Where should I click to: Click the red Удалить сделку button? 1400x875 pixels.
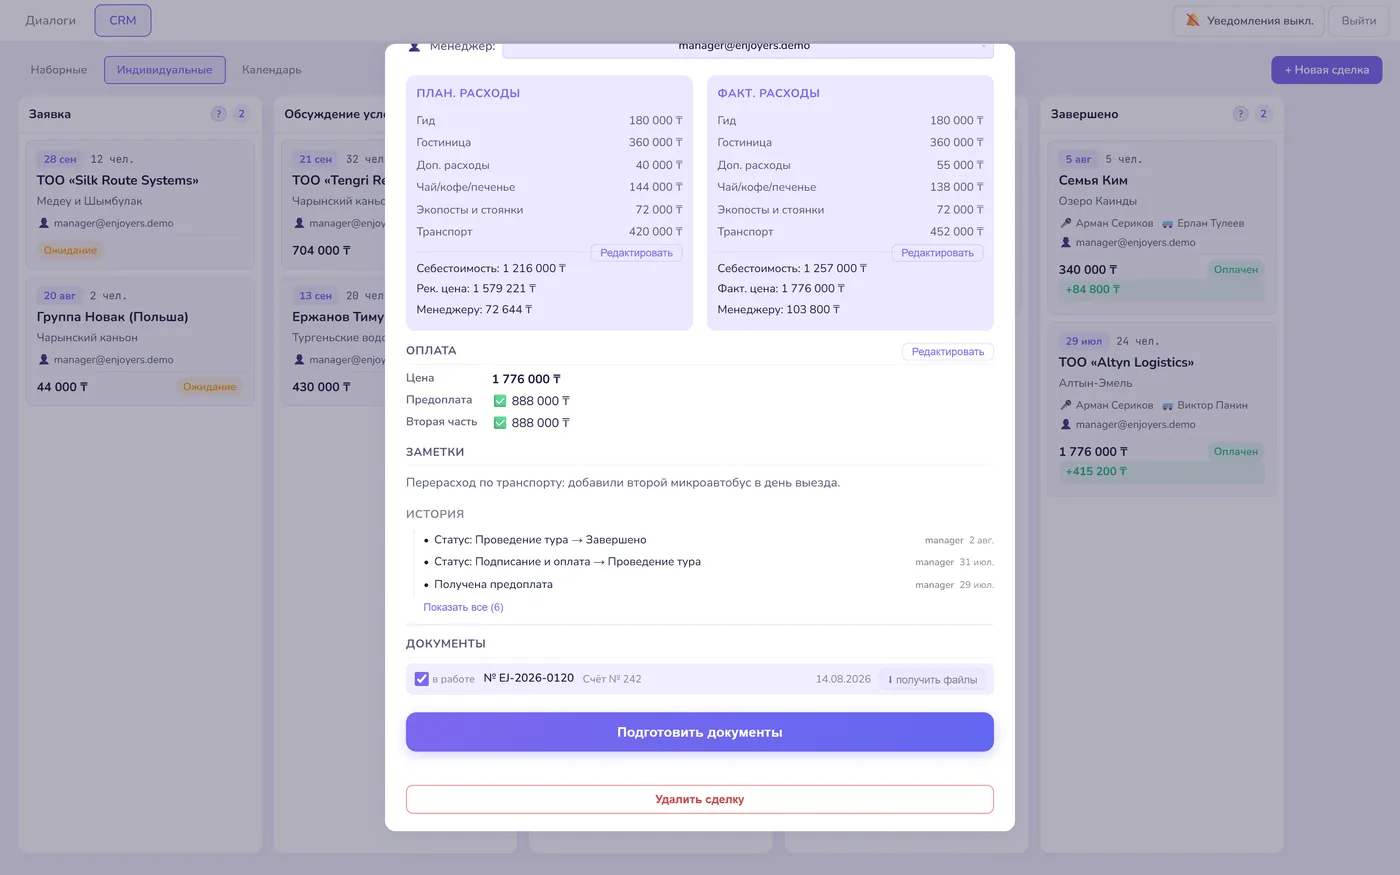tap(700, 799)
